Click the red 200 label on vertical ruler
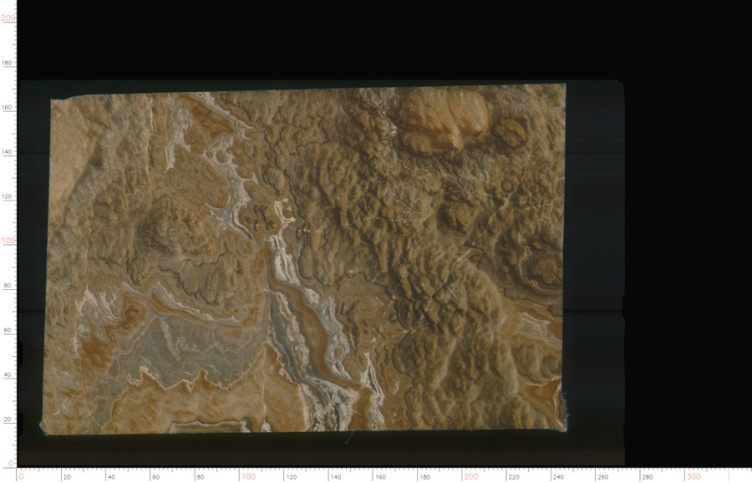Screen dimensions: 752x483 [8, 18]
